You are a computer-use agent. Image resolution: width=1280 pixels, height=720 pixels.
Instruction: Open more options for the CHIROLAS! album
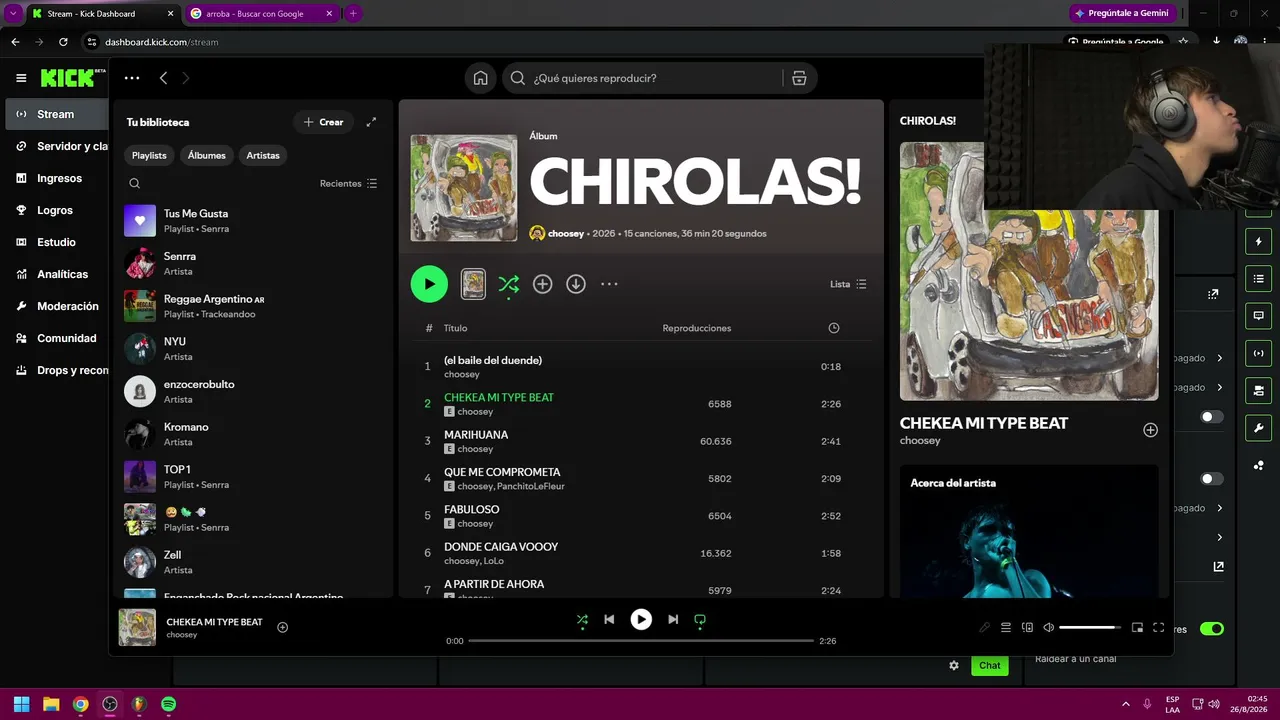tap(609, 284)
